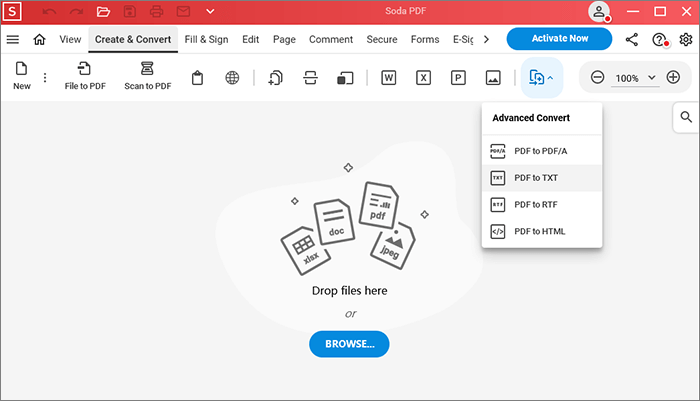Open quick access toolbar dropdown arrow
Image resolution: width=700 pixels, height=401 pixels.
pyautogui.click(x=210, y=12)
